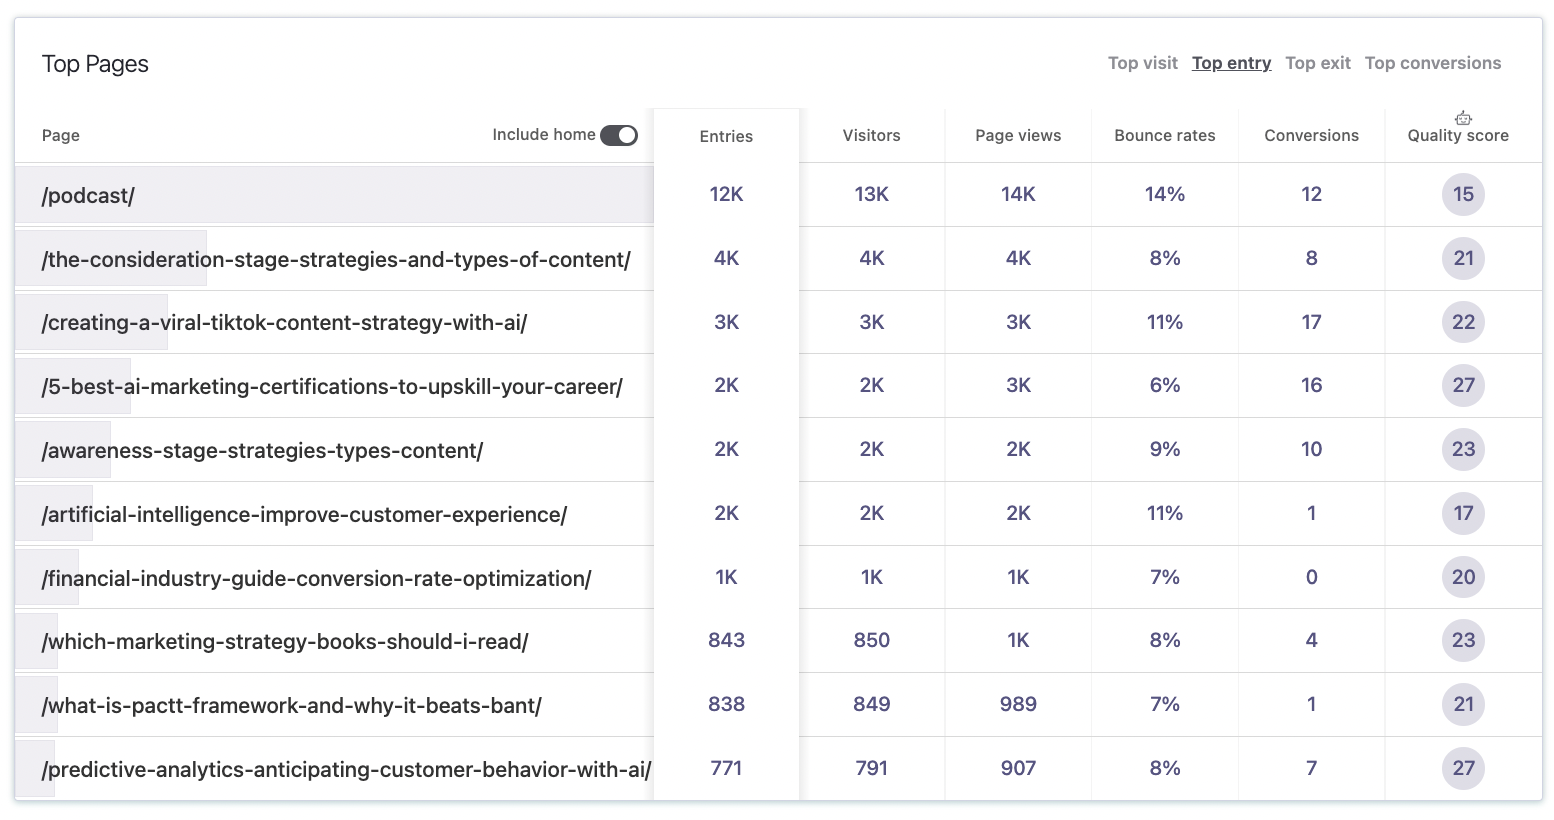
Task: Click the predictive-analytics-anticipating-customer-behavior page link
Action: tap(346, 770)
